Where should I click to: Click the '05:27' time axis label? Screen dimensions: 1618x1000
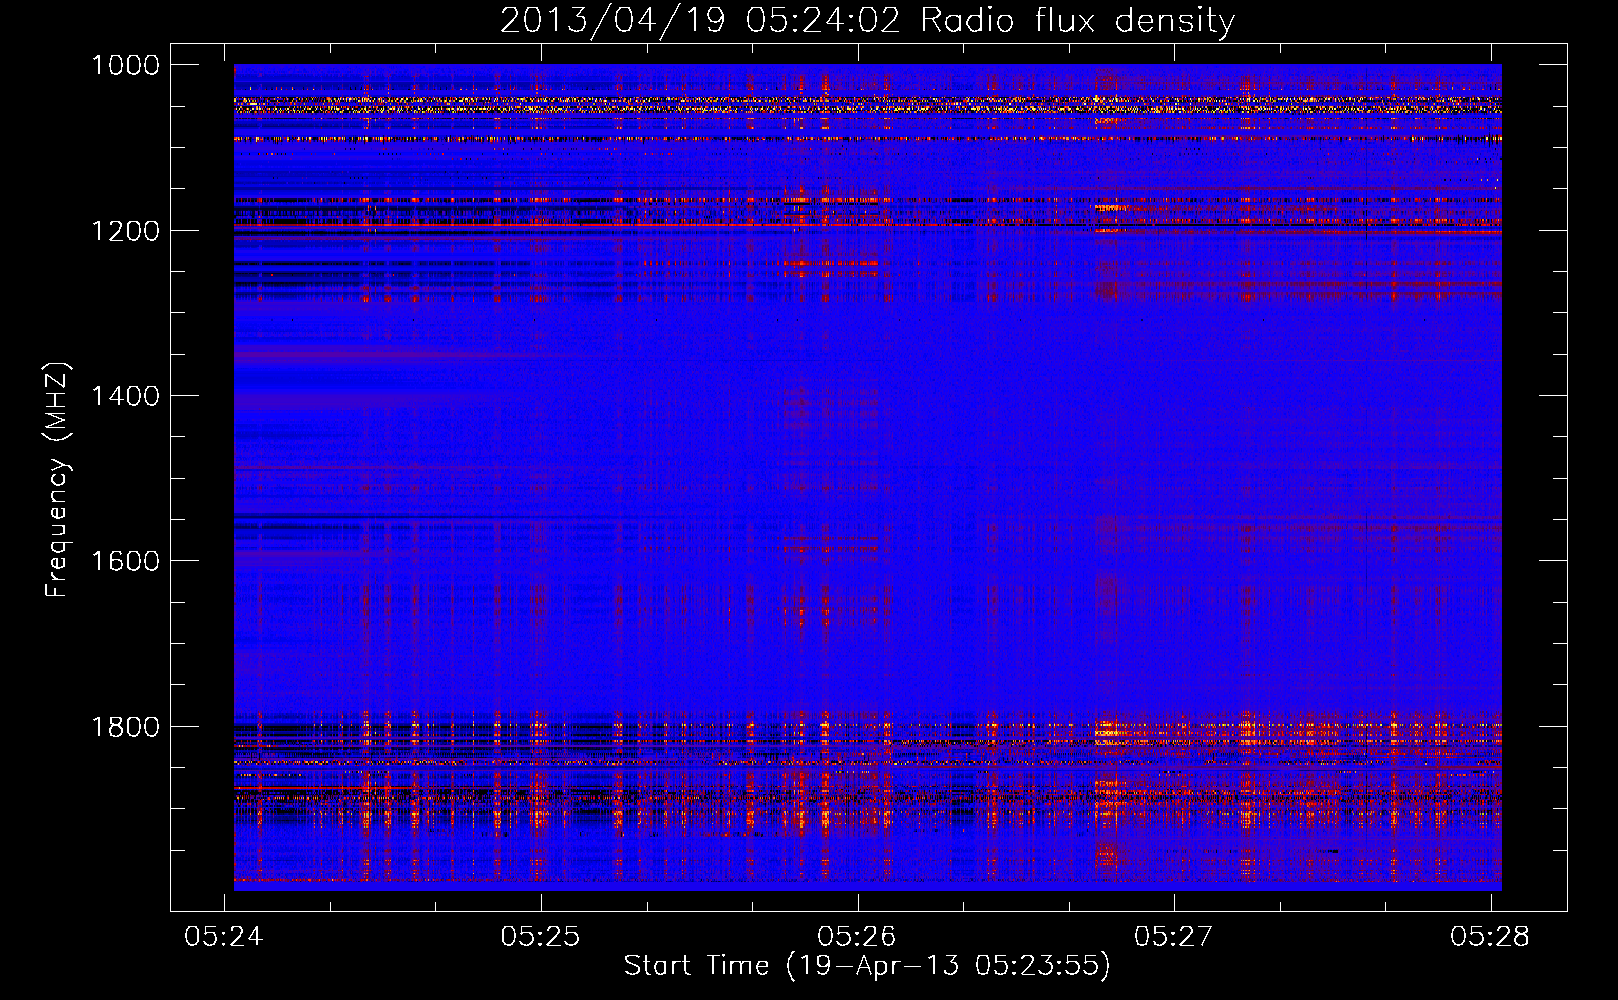(1174, 936)
